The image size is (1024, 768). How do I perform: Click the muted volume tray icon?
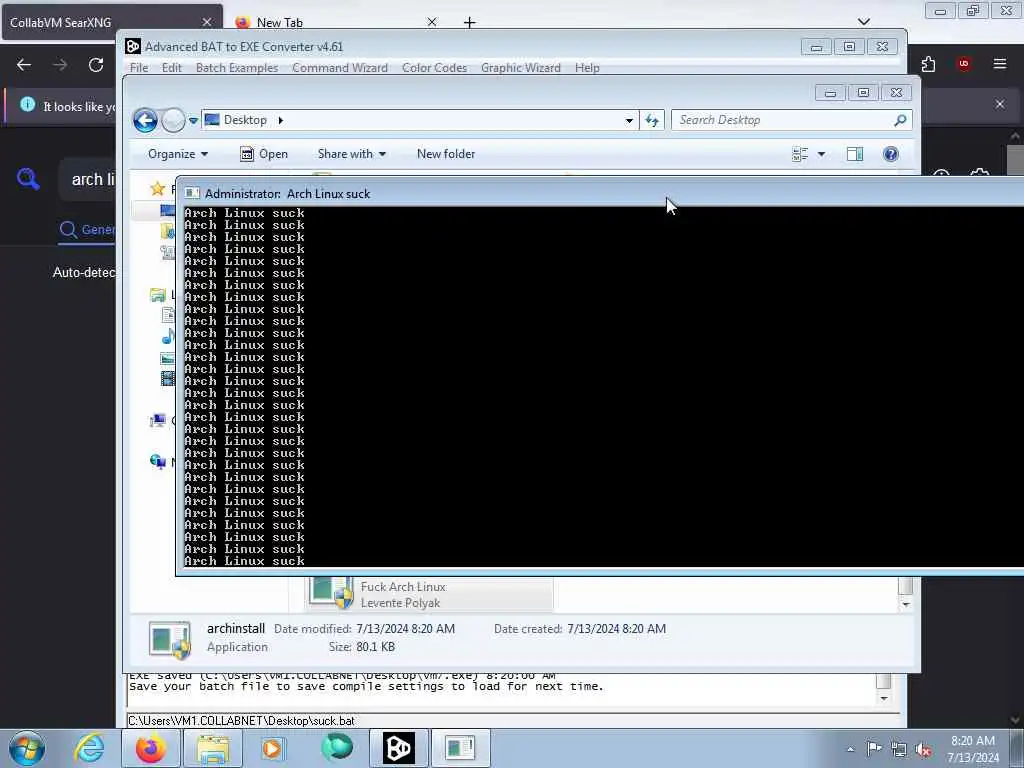coord(923,749)
